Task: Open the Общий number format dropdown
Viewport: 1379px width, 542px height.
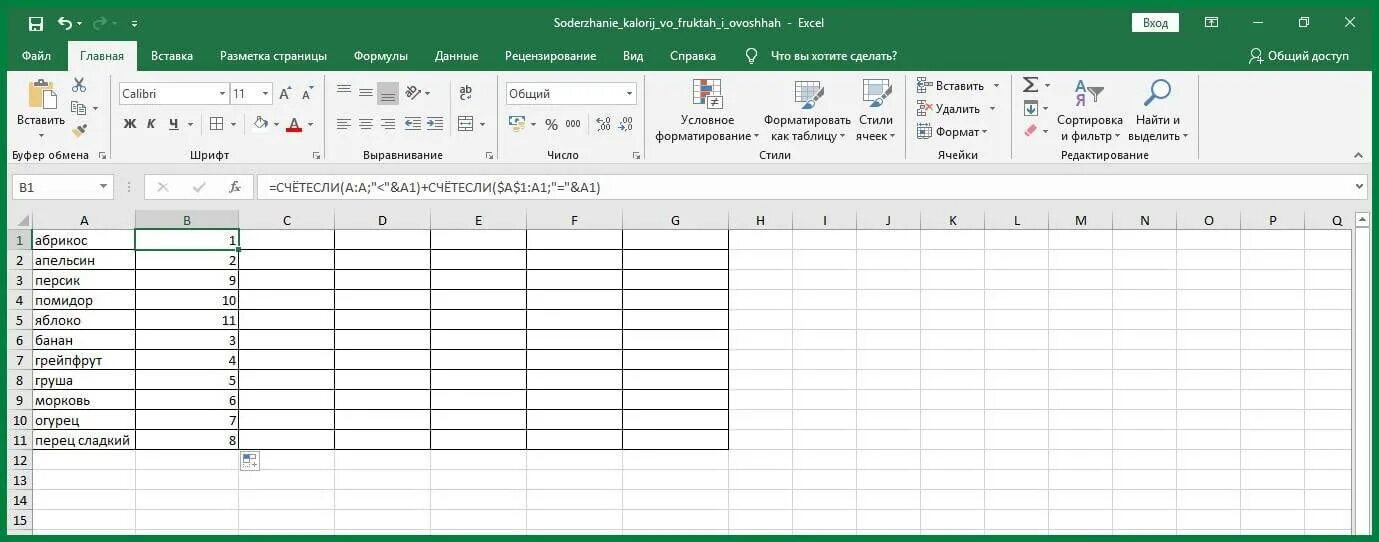Action: coord(629,93)
